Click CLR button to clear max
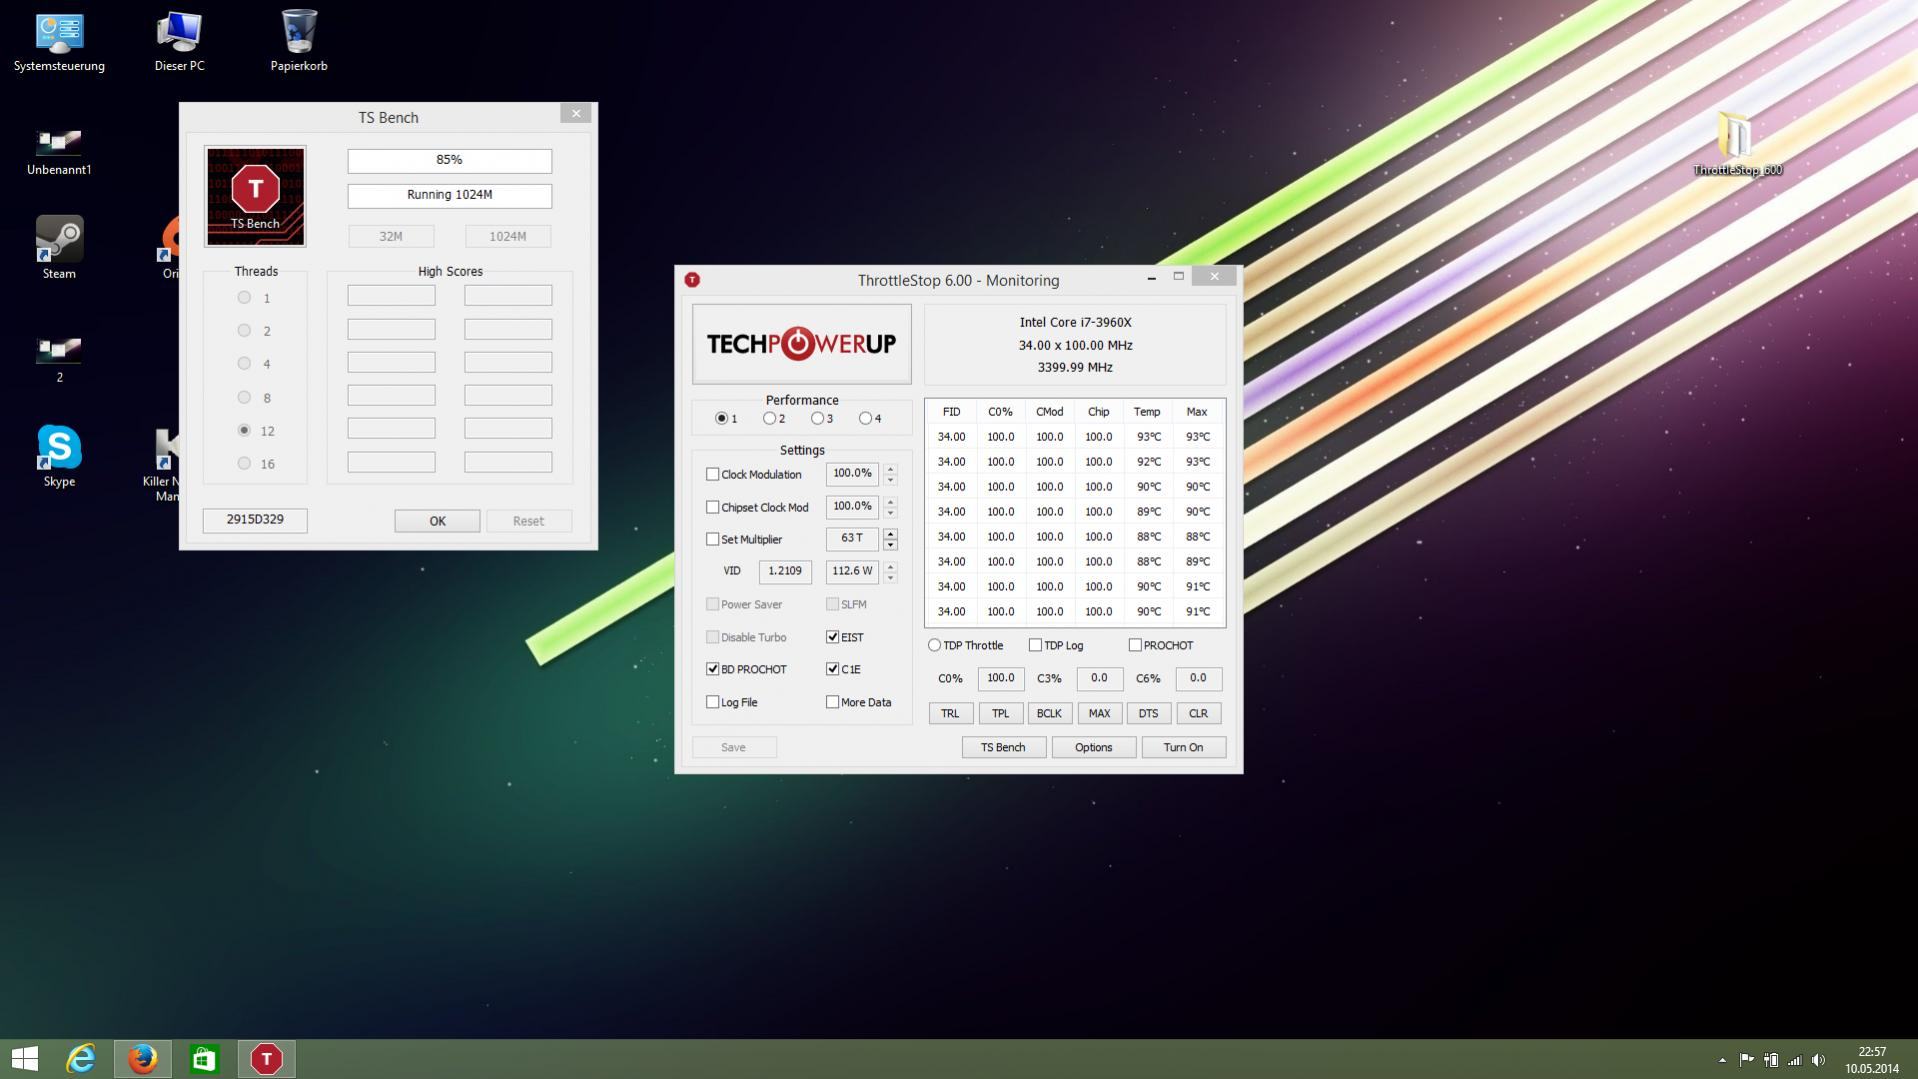 tap(1198, 713)
